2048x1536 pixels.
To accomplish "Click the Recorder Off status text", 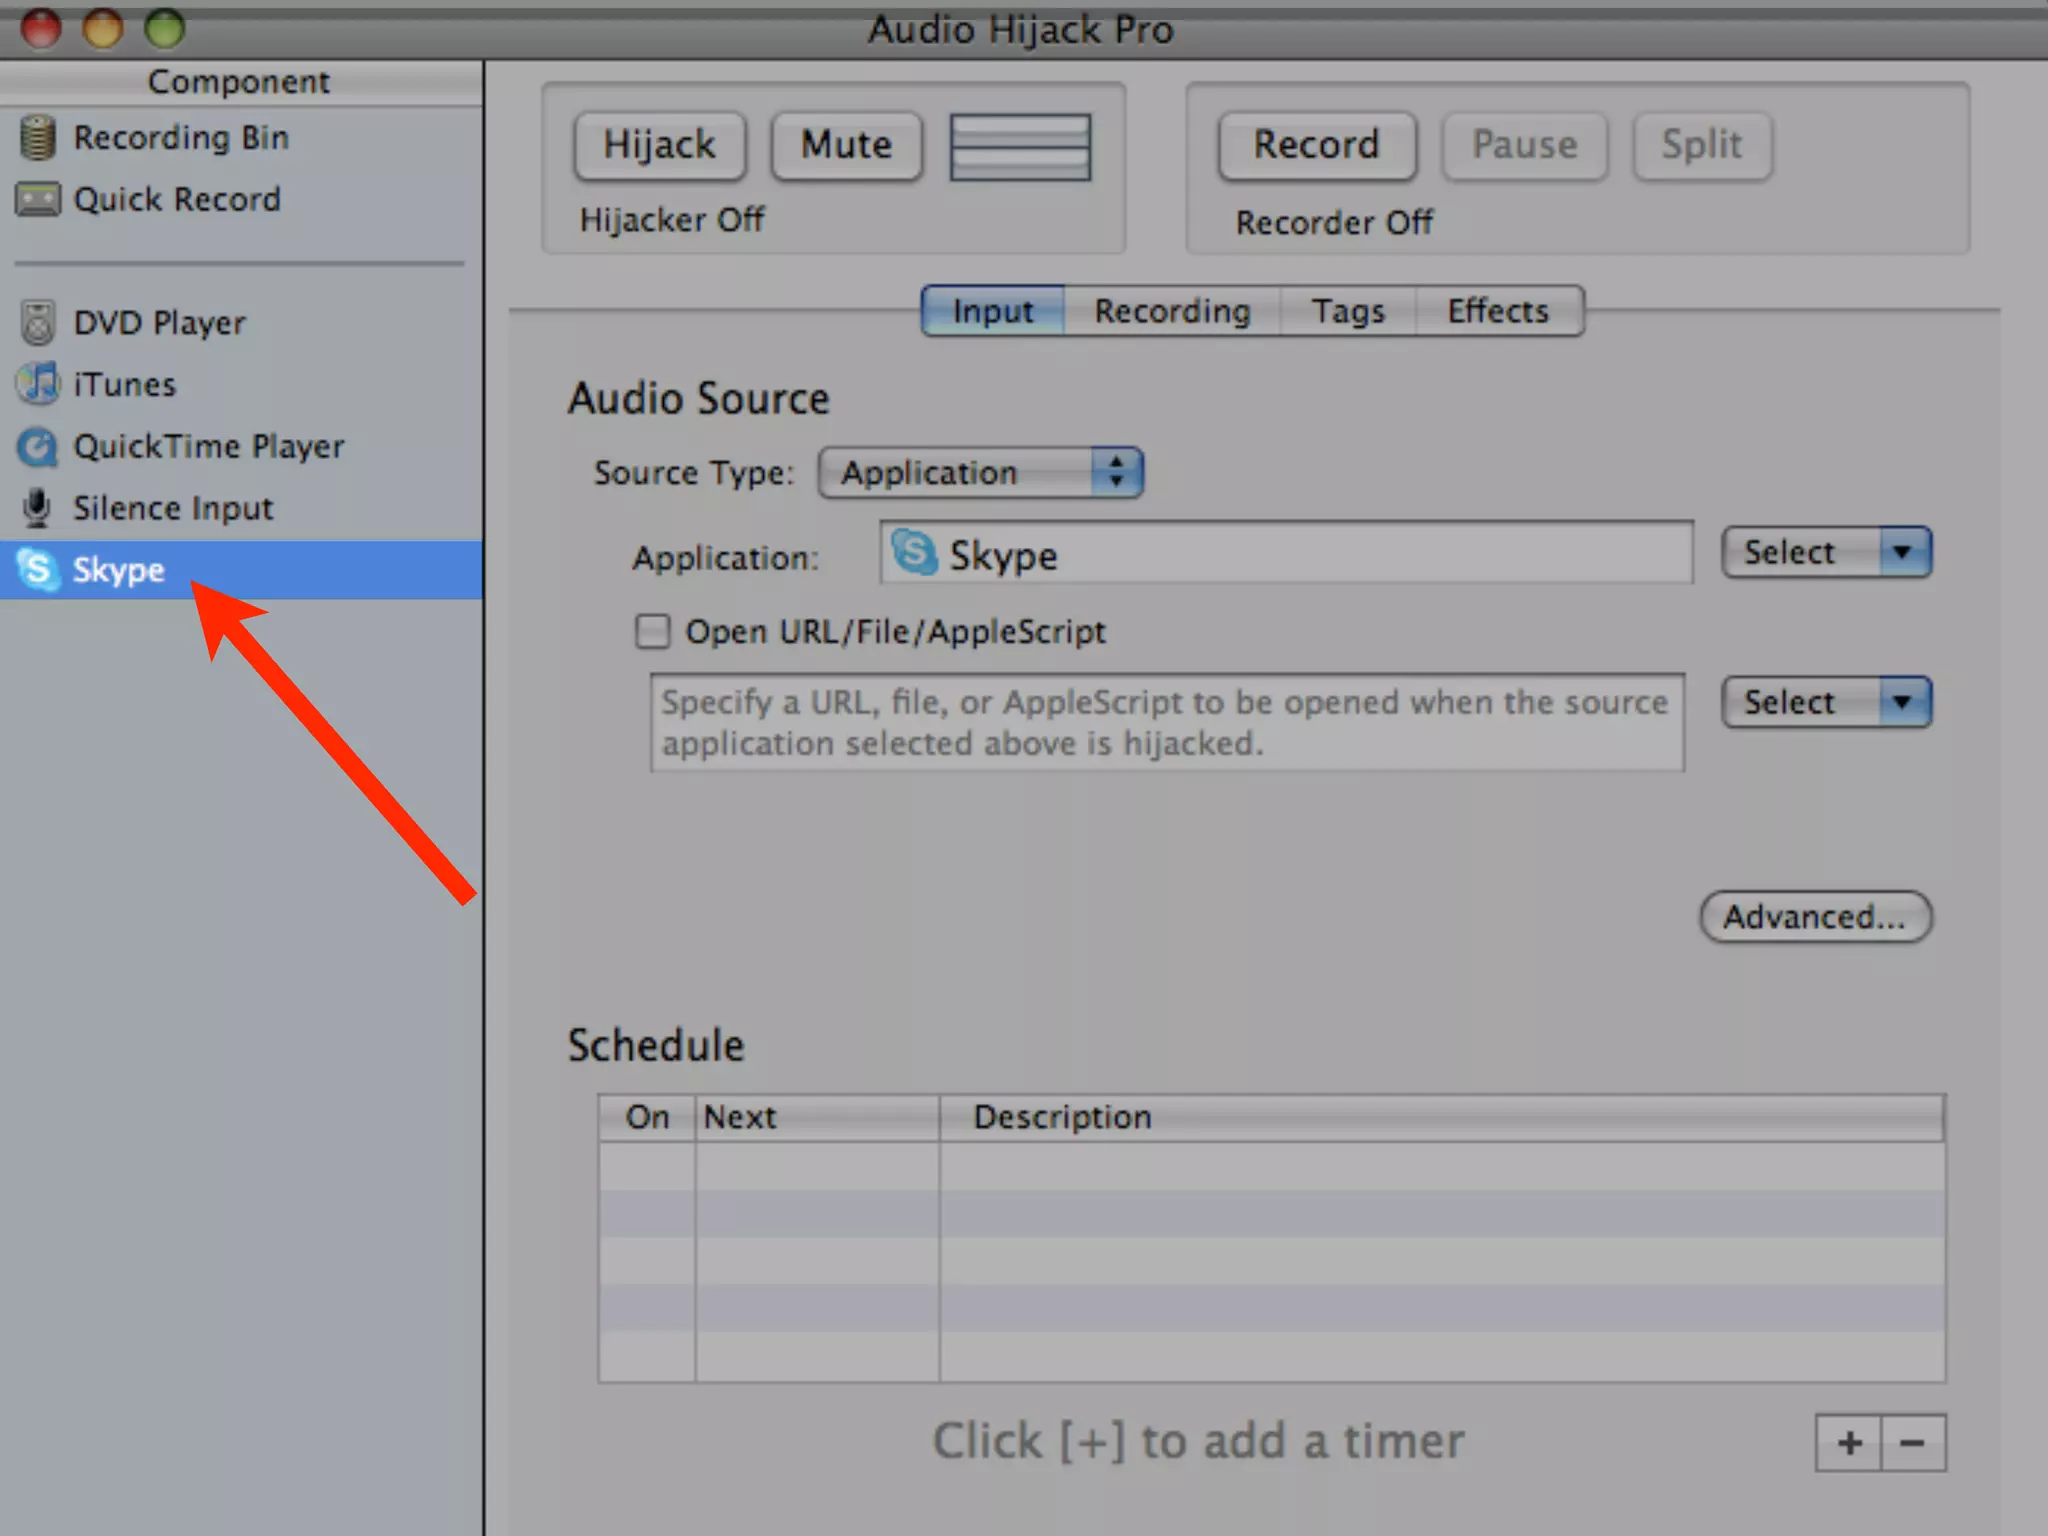I will [x=1334, y=222].
